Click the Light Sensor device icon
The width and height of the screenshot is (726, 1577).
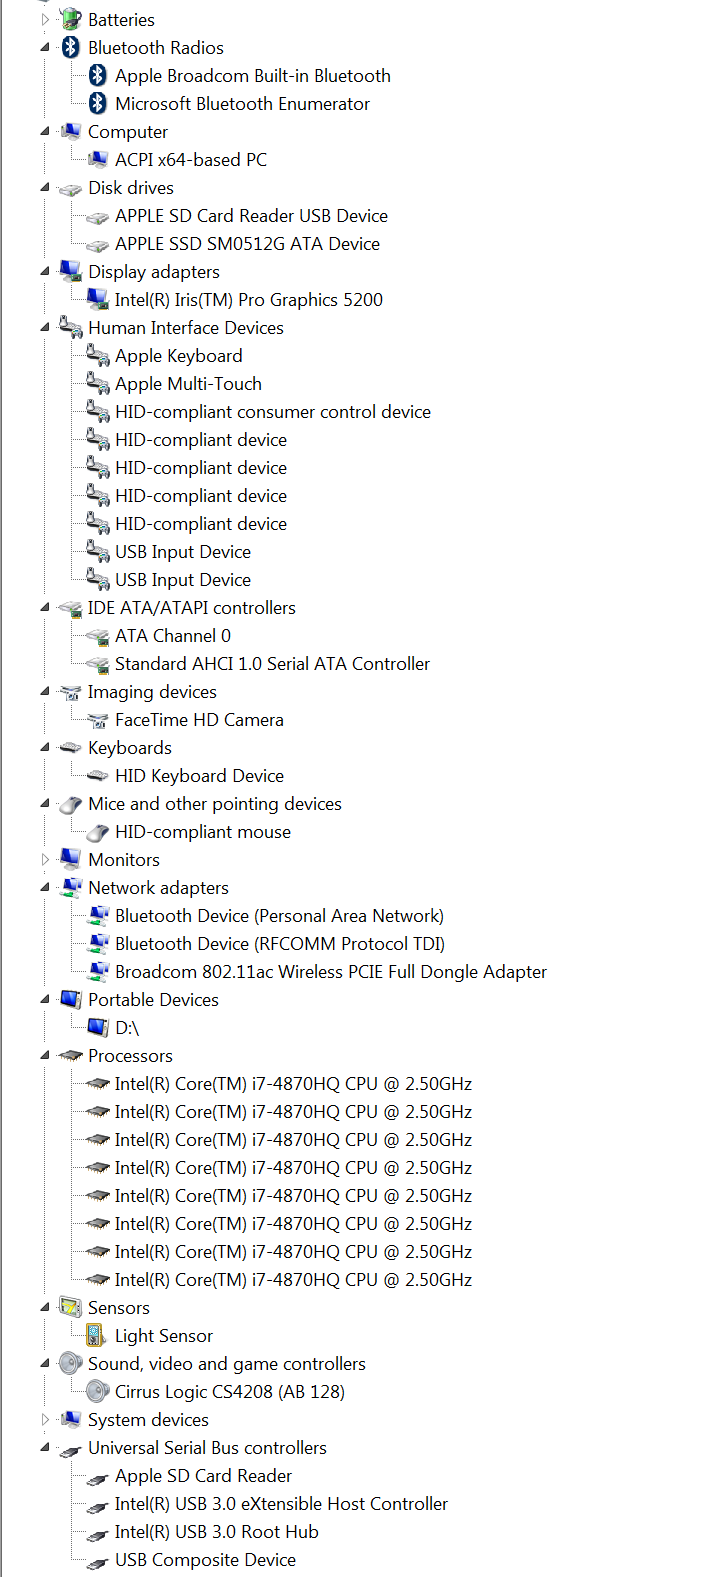[97, 1336]
